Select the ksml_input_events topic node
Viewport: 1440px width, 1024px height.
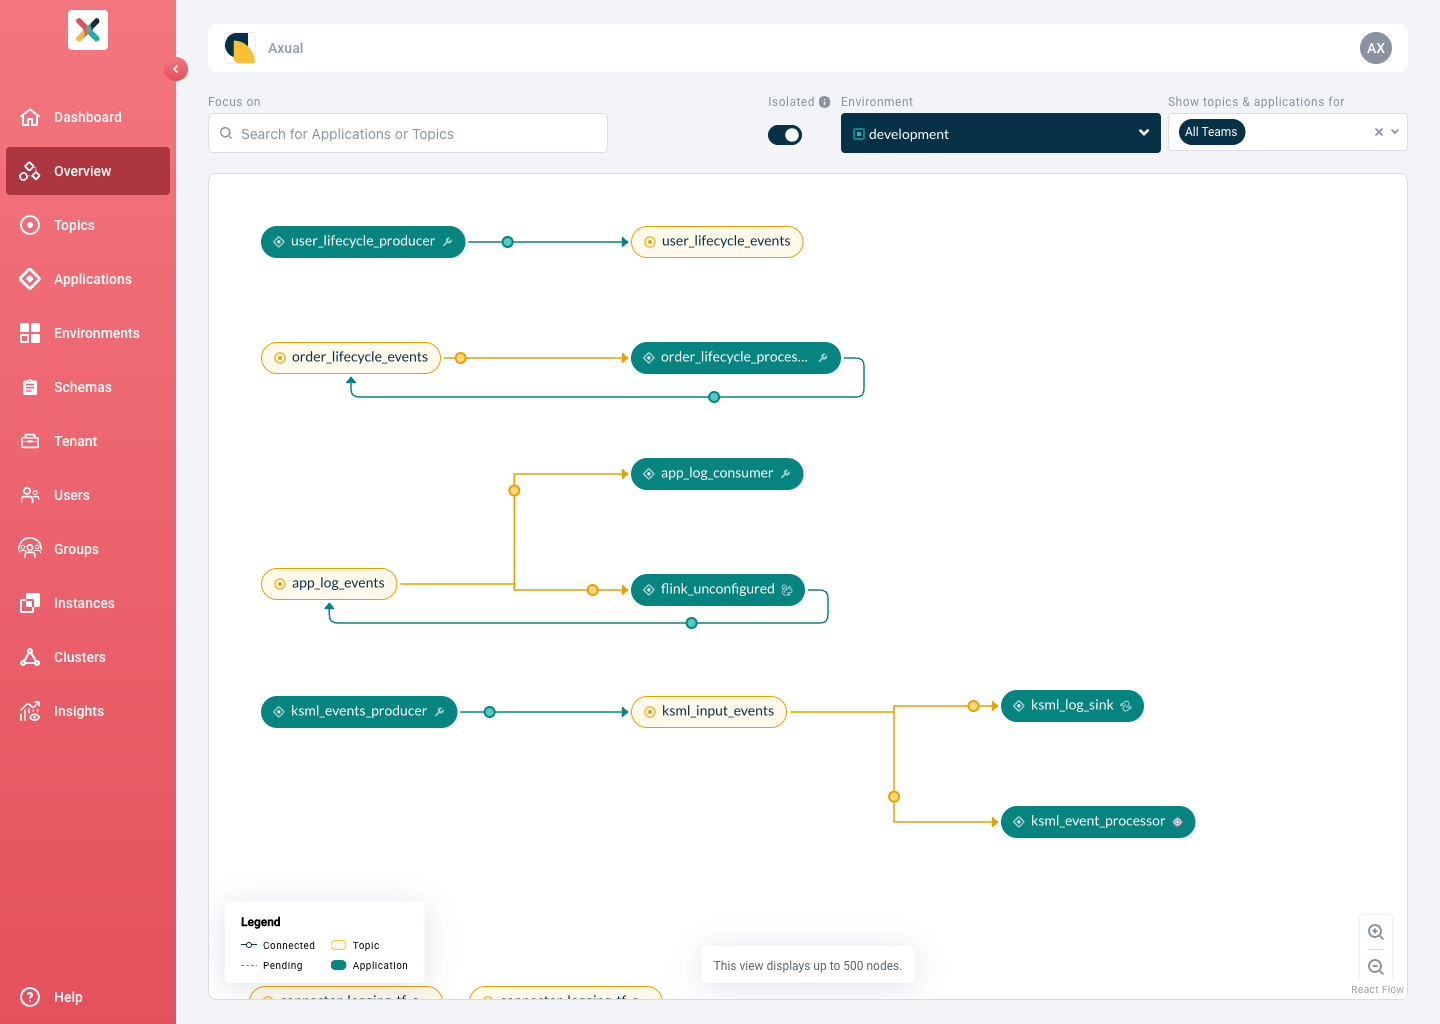tap(709, 712)
